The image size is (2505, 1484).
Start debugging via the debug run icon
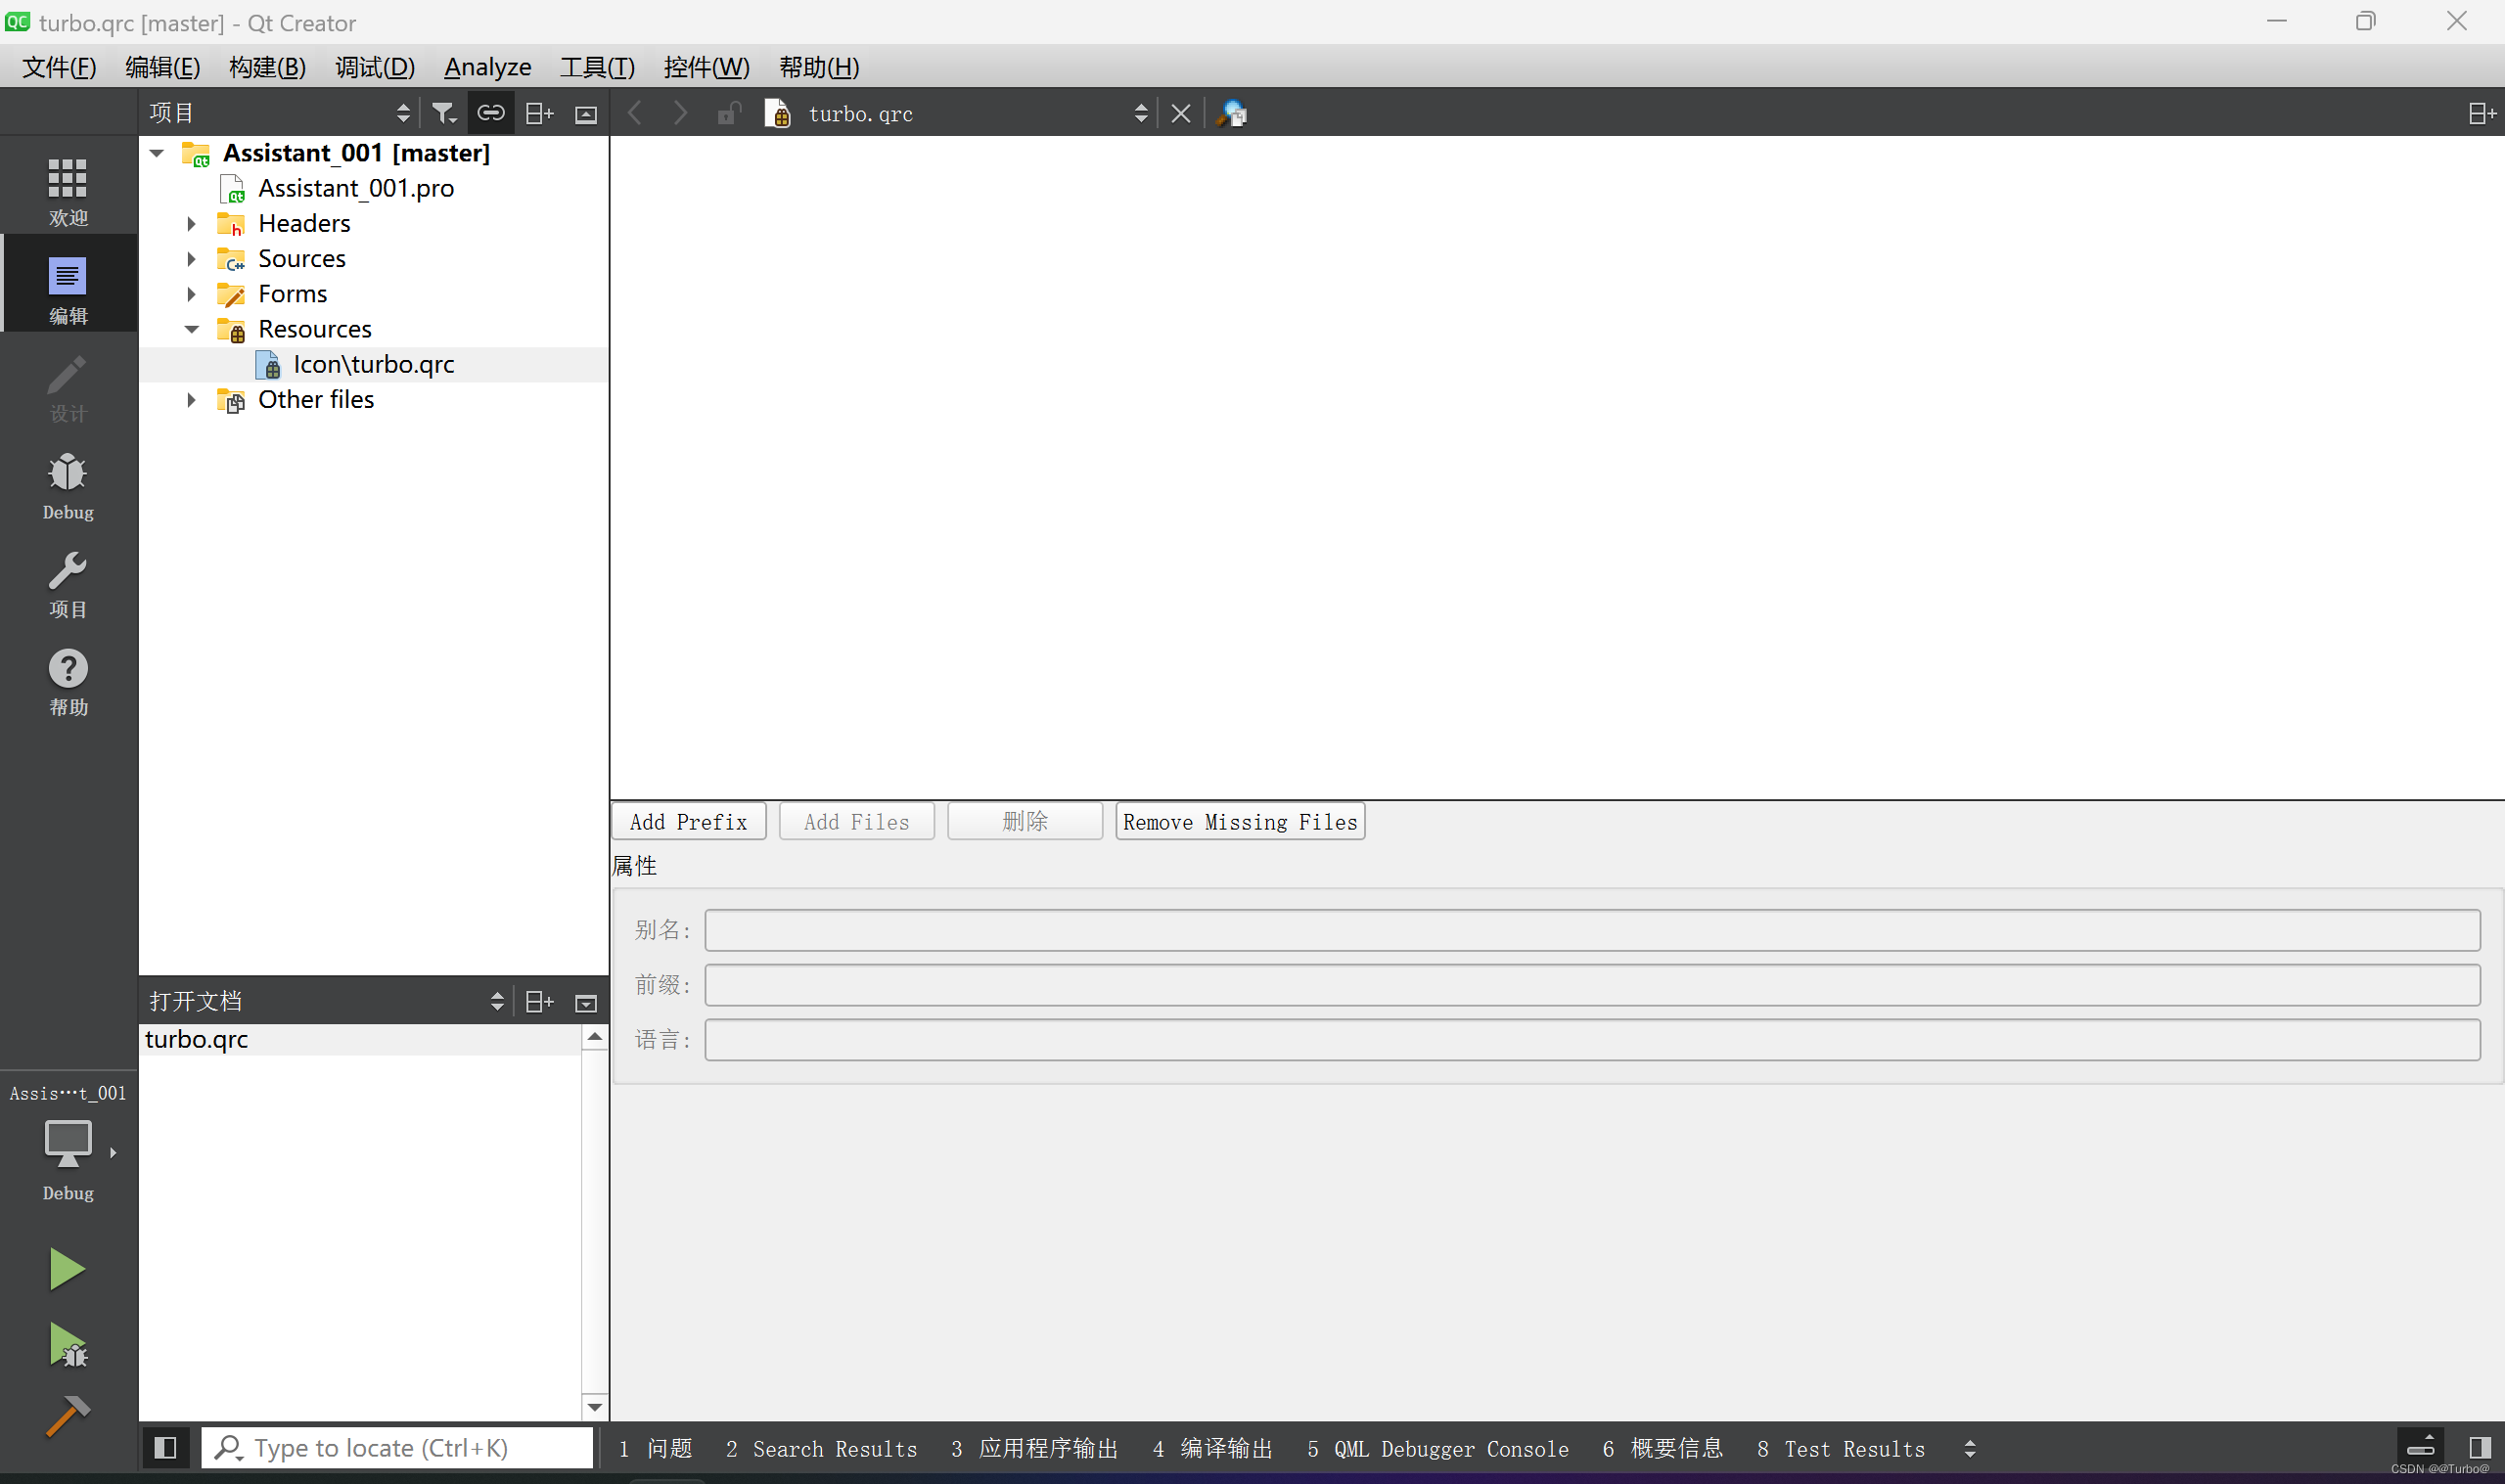click(x=66, y=1343)
